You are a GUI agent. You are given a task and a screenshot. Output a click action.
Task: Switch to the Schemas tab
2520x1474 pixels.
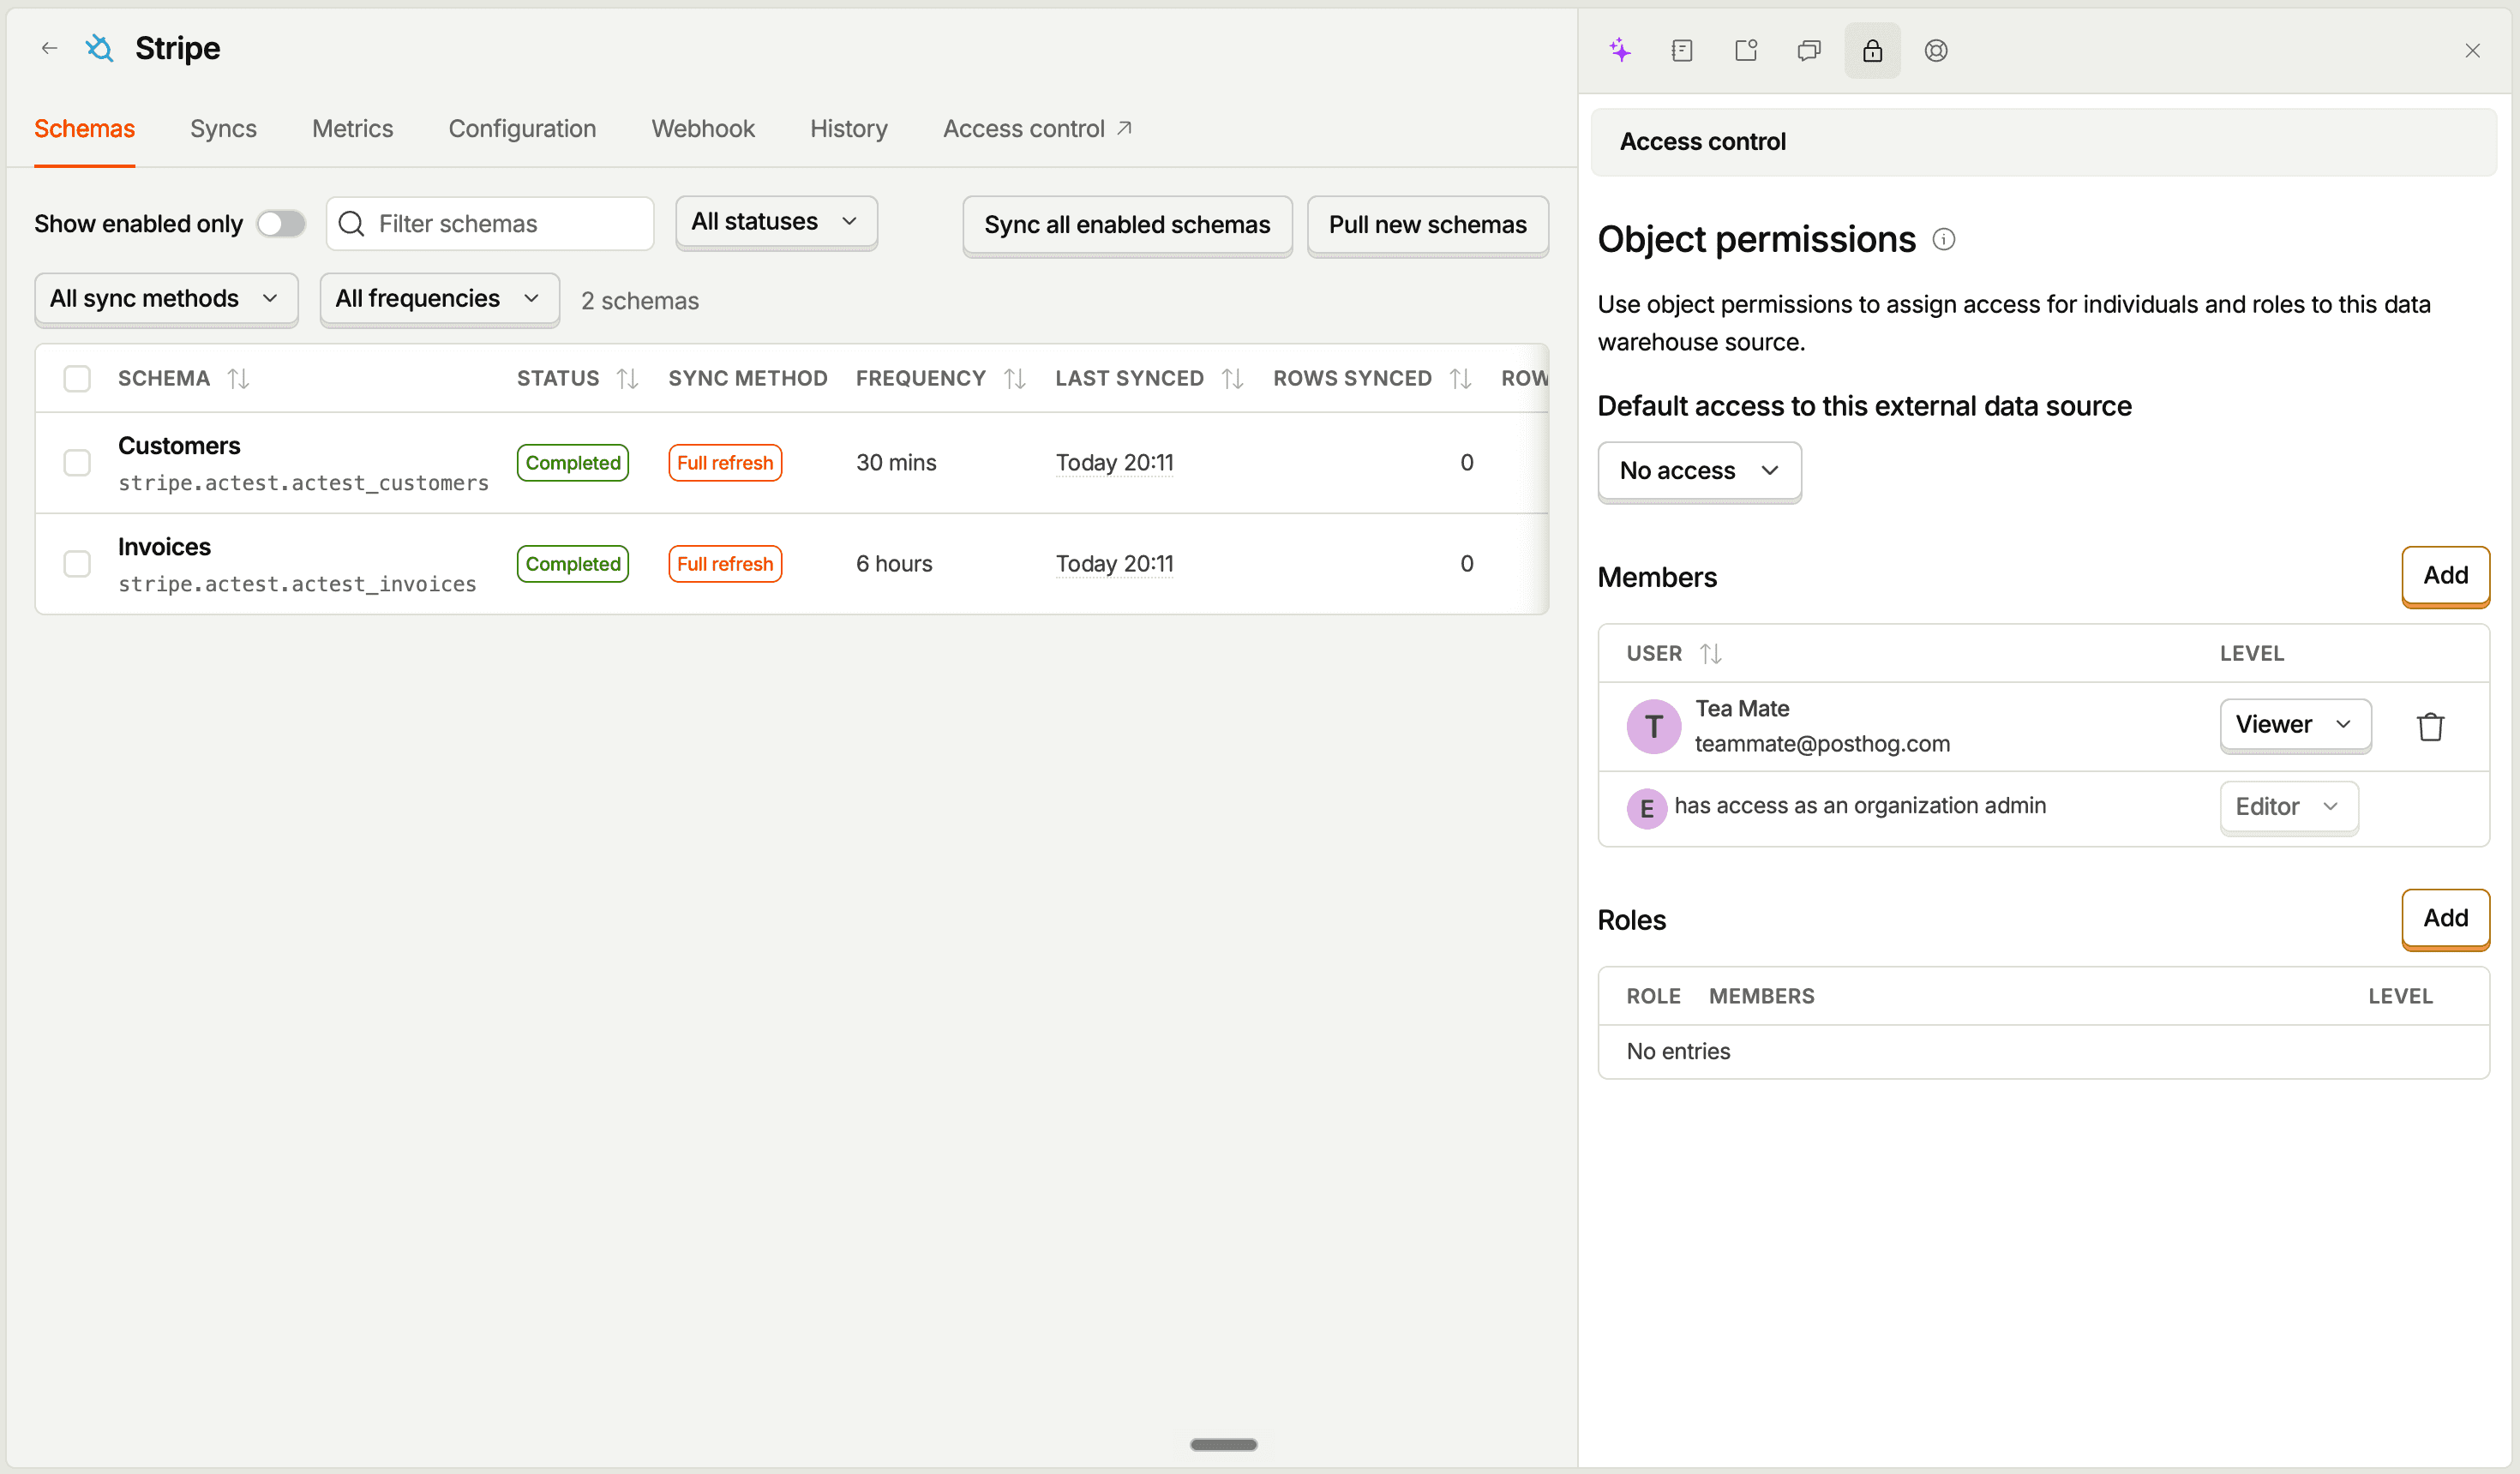tap(84, 129)
